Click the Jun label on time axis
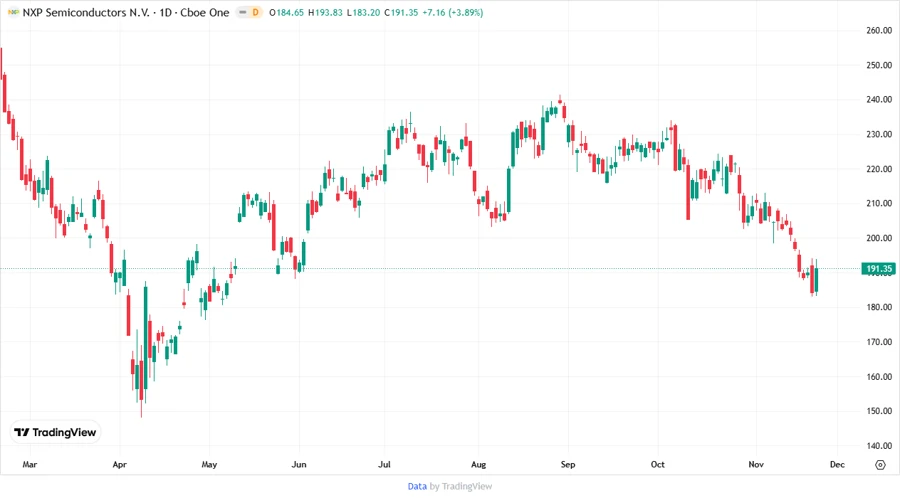This screenshot has height=498, width=900. tap(299, 464)
